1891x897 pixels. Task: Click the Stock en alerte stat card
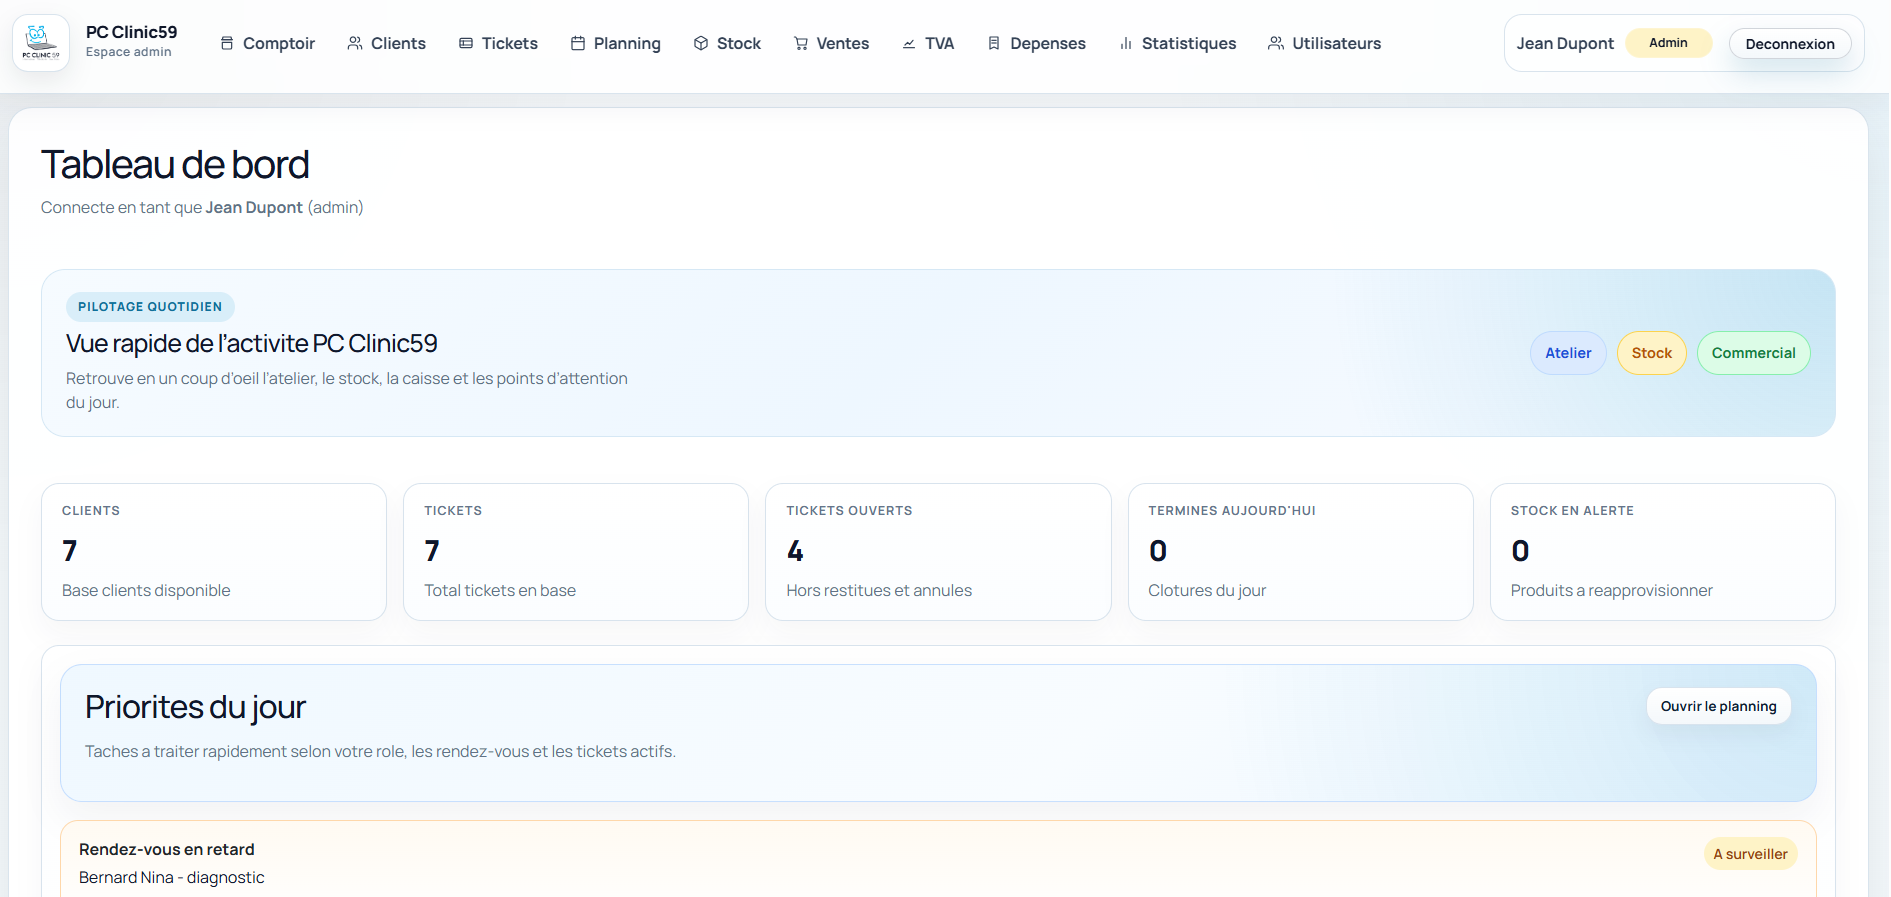click(x=1662, y=552)
